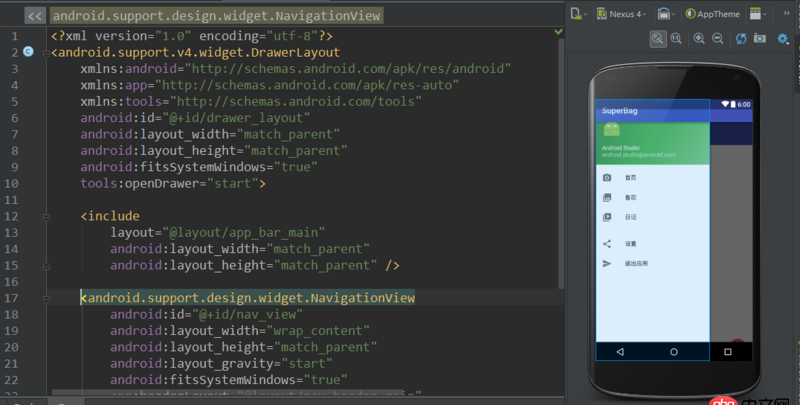Click the recents square in preview navigation bar
The height and width of the screenshot is (405, 800).
click(x=728, y=351)
